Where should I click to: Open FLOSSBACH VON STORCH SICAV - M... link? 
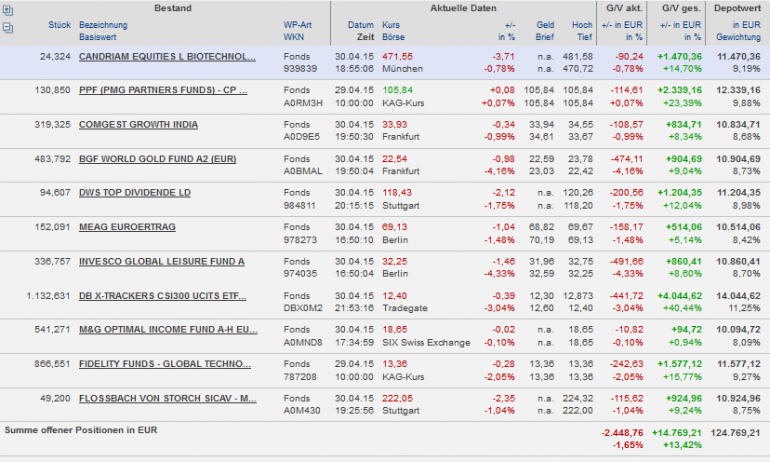(x=167, y=398)
